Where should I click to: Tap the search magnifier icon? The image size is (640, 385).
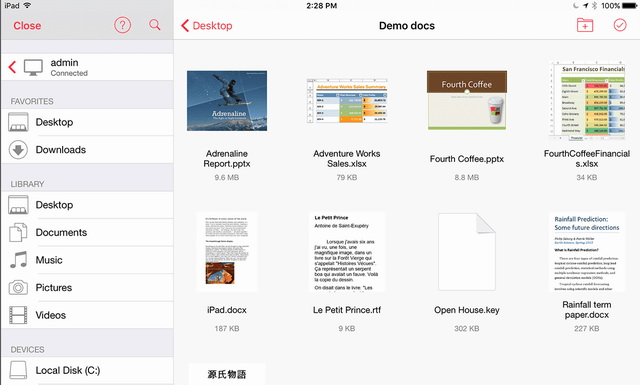pos(155,25)
